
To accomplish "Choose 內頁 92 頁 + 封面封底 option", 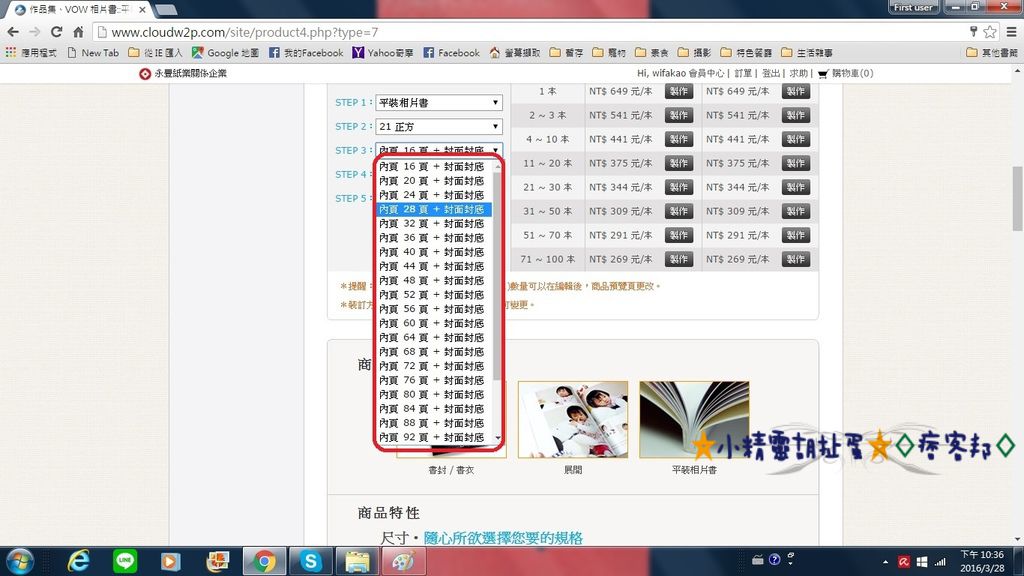I will pos(432,438).
